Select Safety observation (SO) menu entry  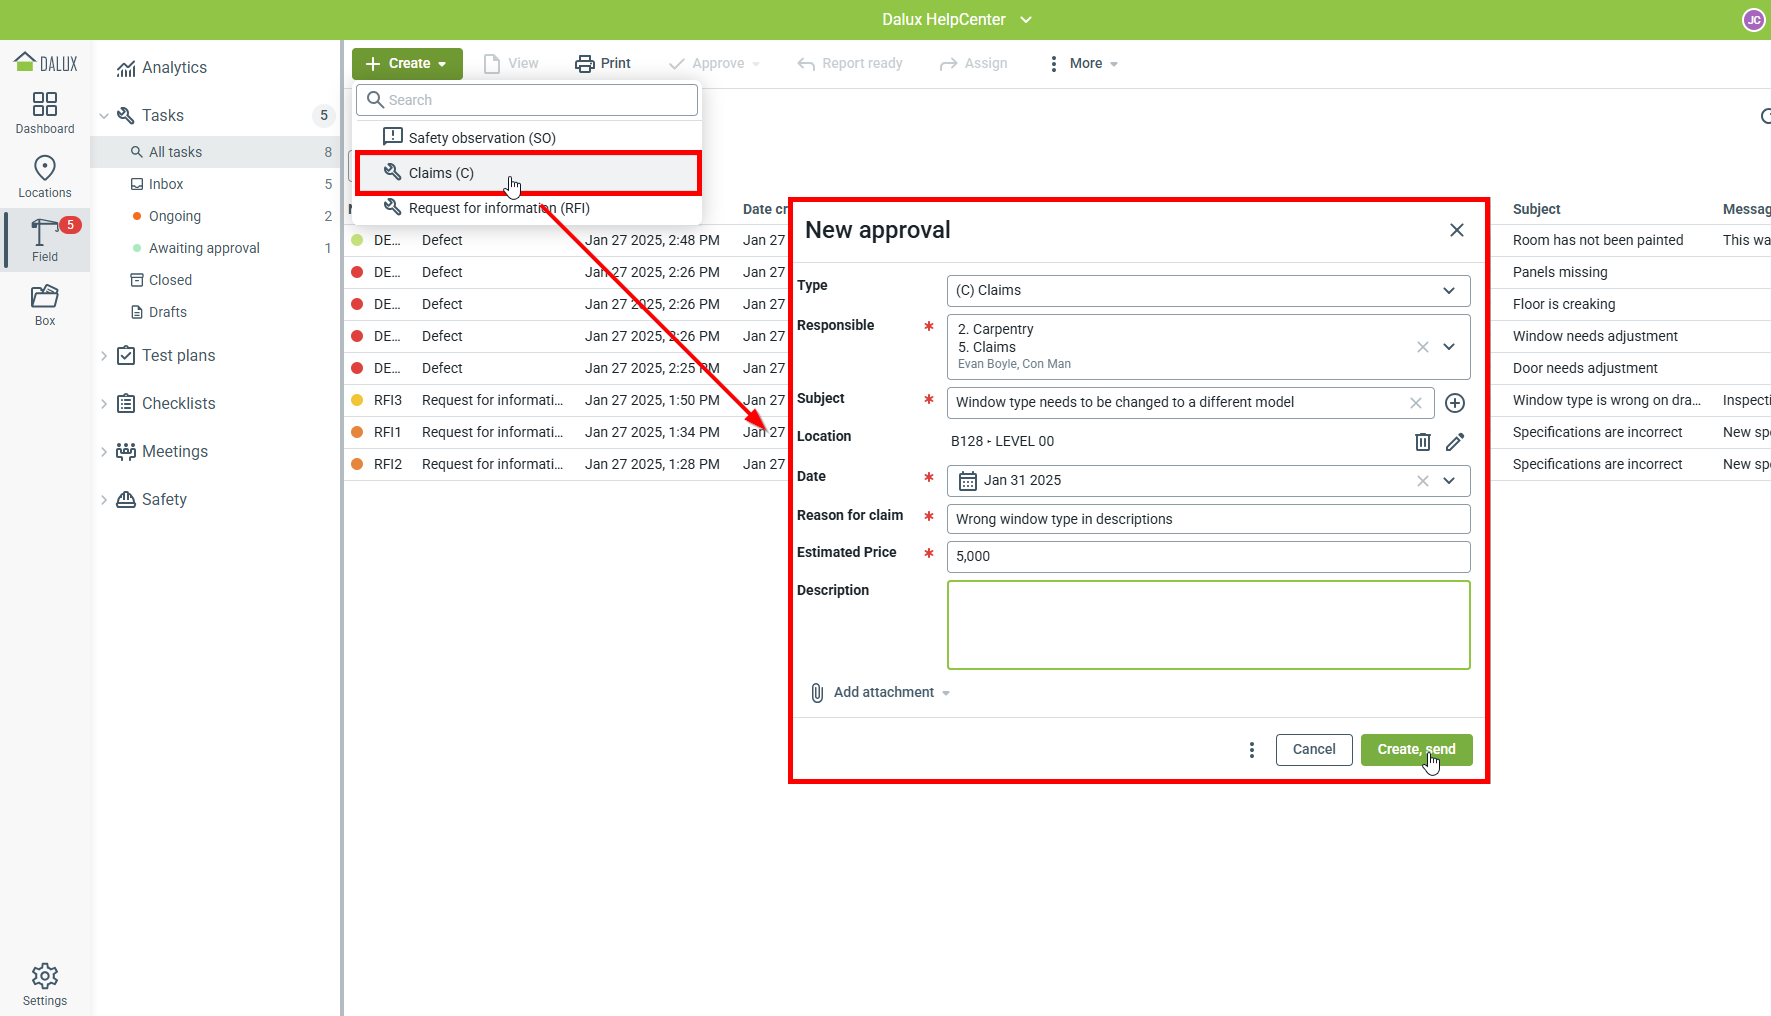(x=481, y=138)
